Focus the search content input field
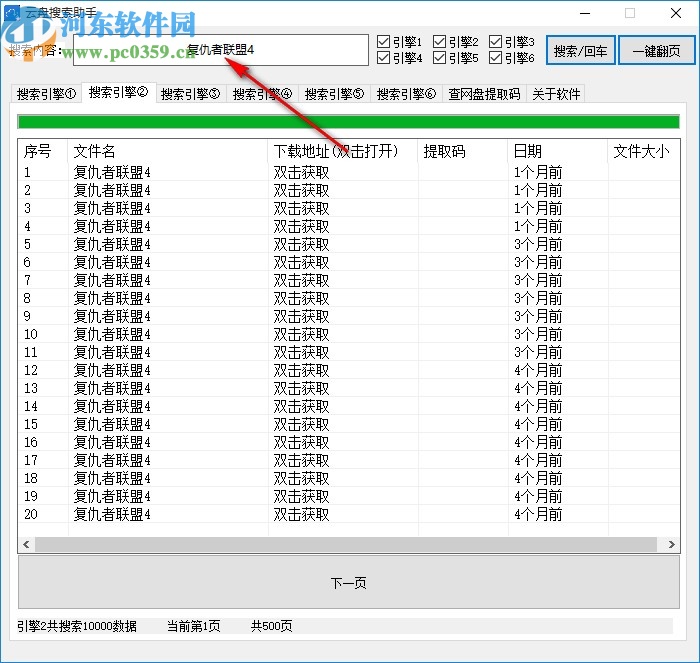The height and width of the screenshot is (663, 700). (221, 50)
